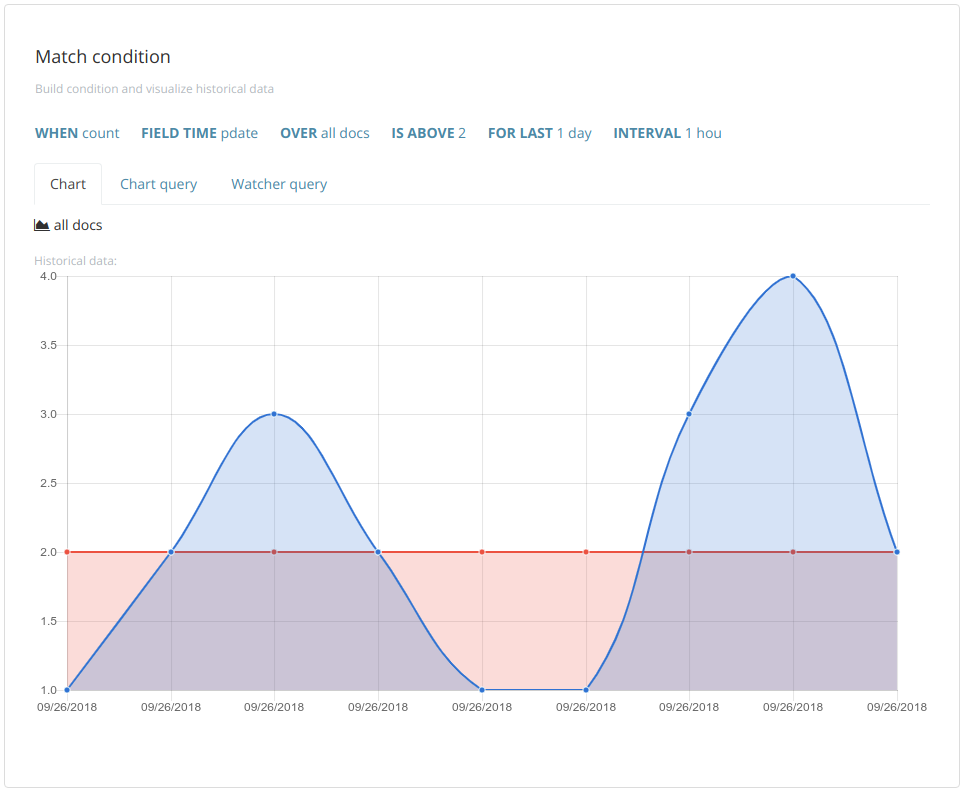Screen dimensions: 964x793
Task: Edit the IS ABOVE 2 threshold condition
Action: pyautogui.click(x=428, y=133)
